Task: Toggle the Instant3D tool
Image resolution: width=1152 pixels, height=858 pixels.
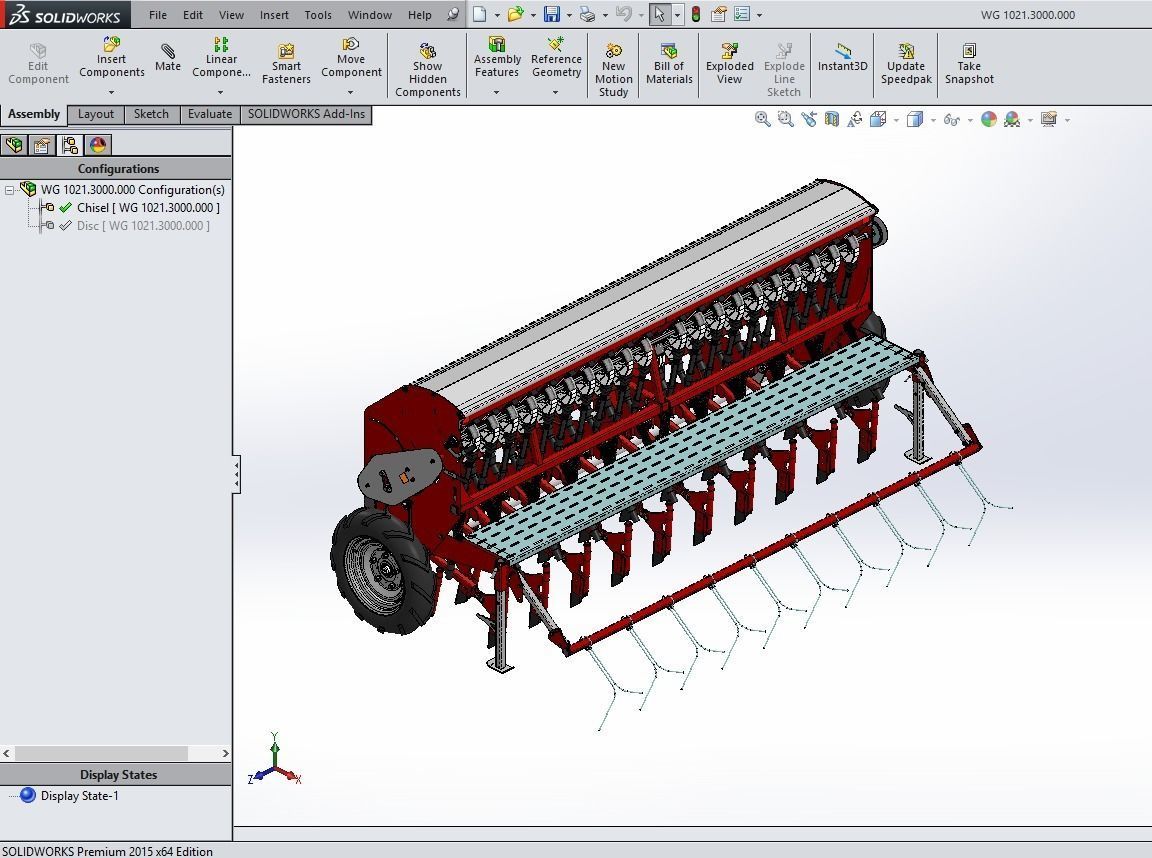Action: click(843, 57)
